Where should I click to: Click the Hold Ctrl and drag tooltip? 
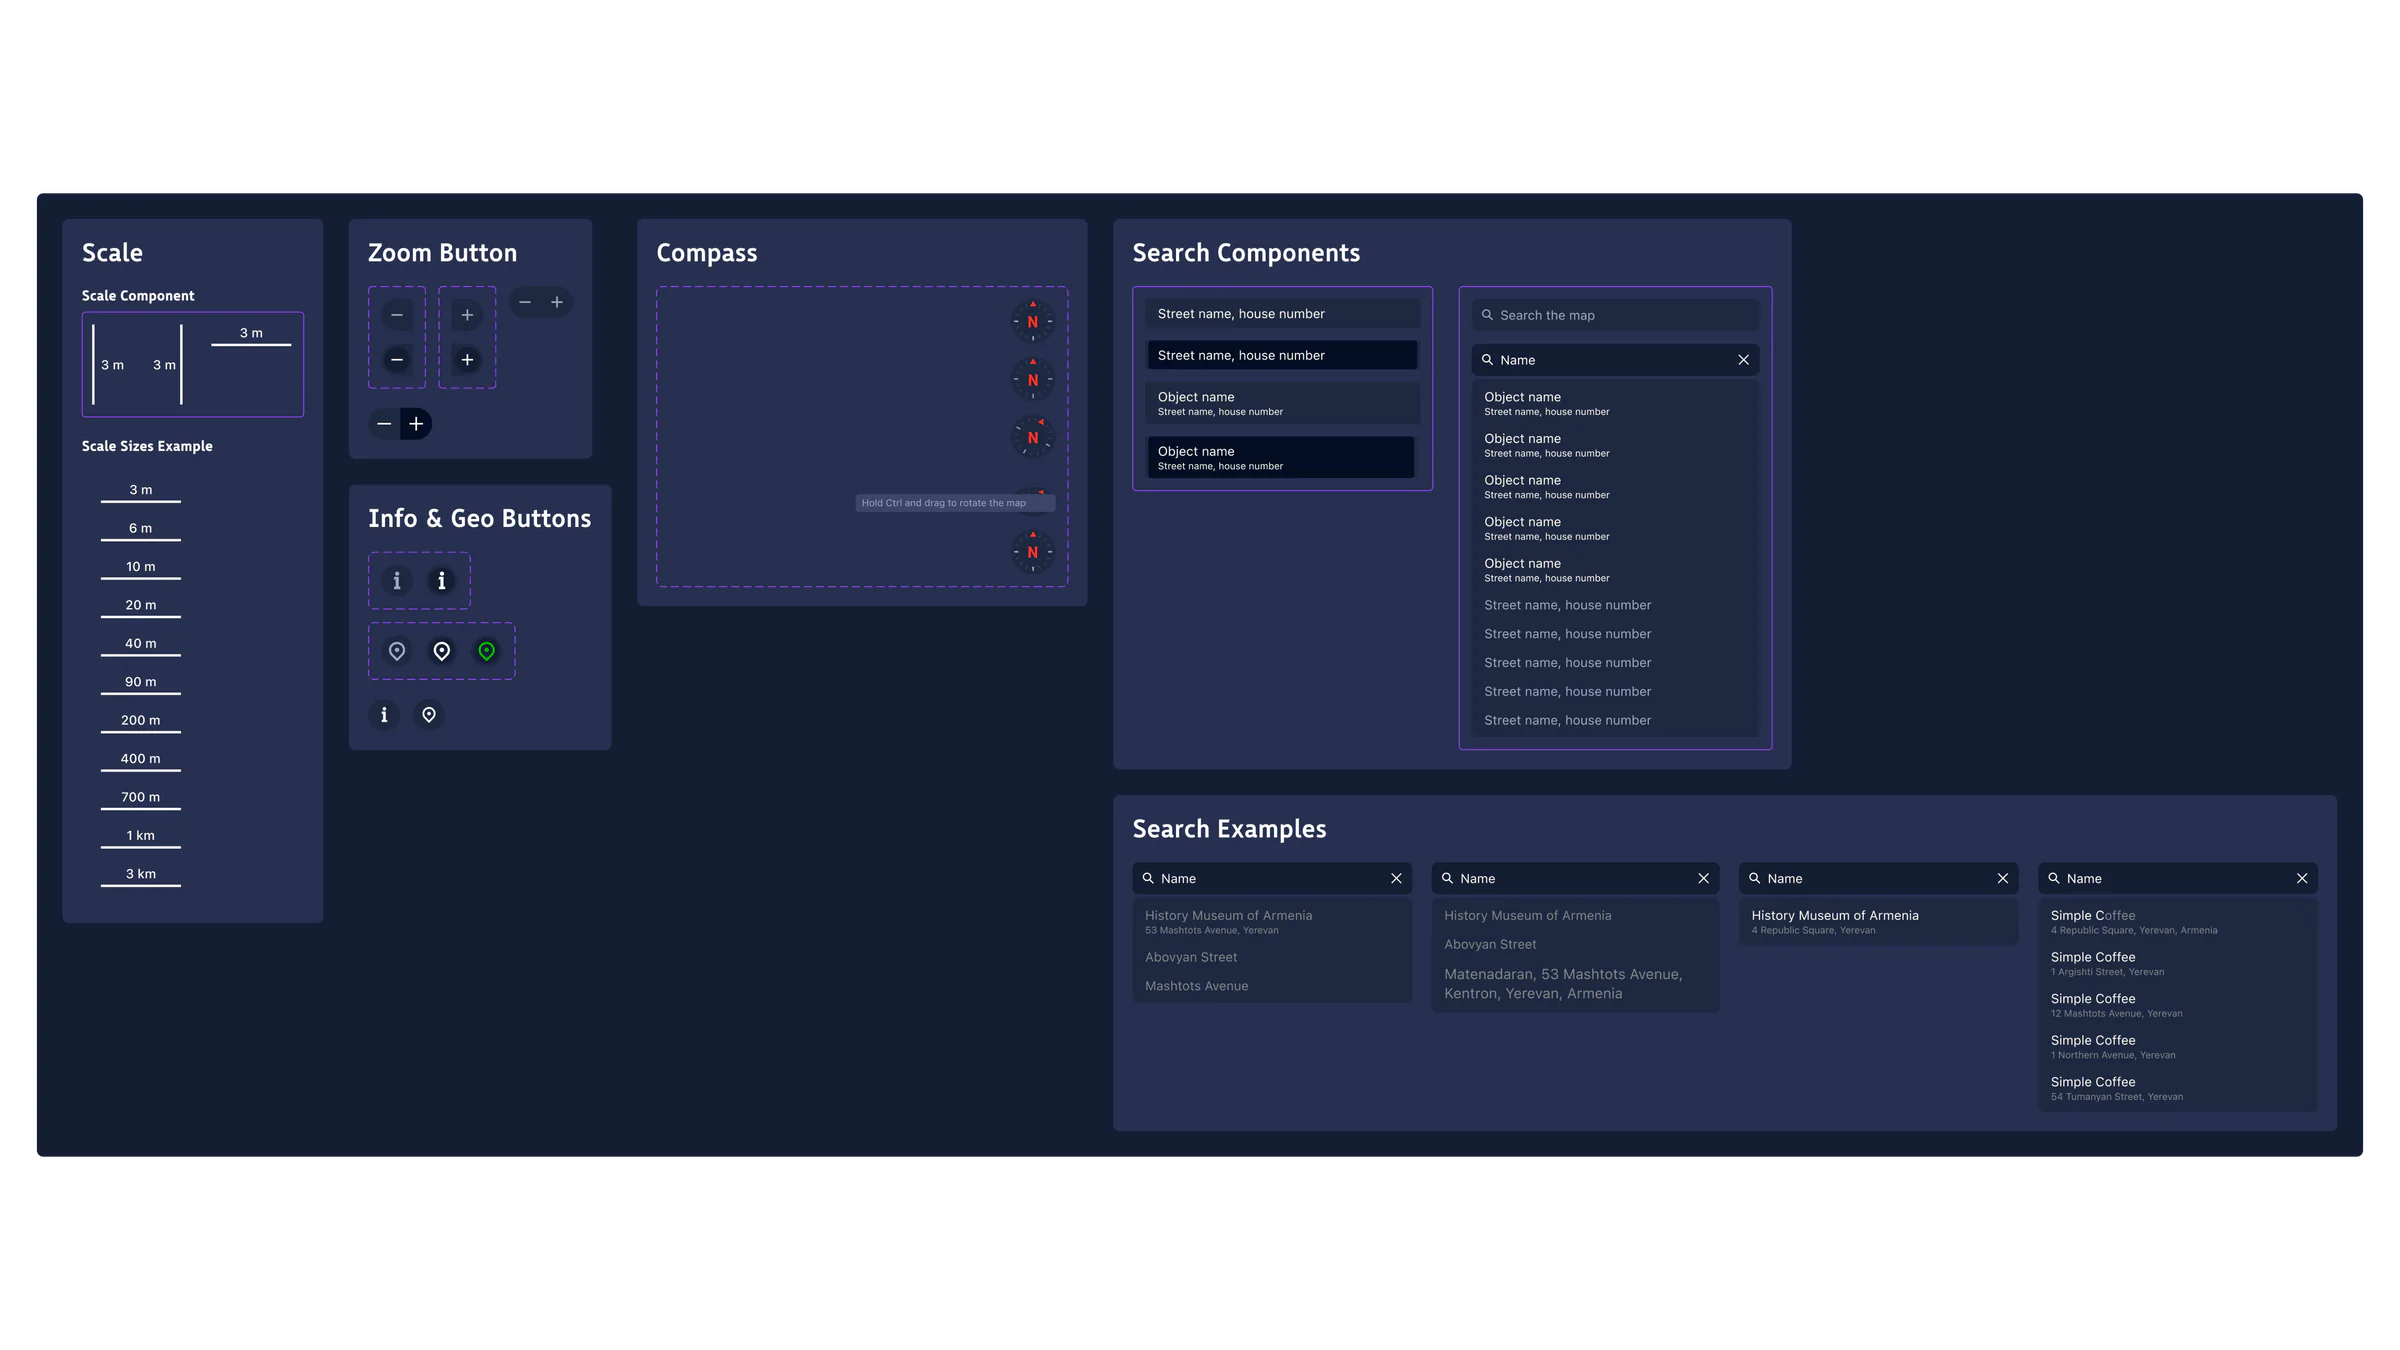(x=954, y=503)
